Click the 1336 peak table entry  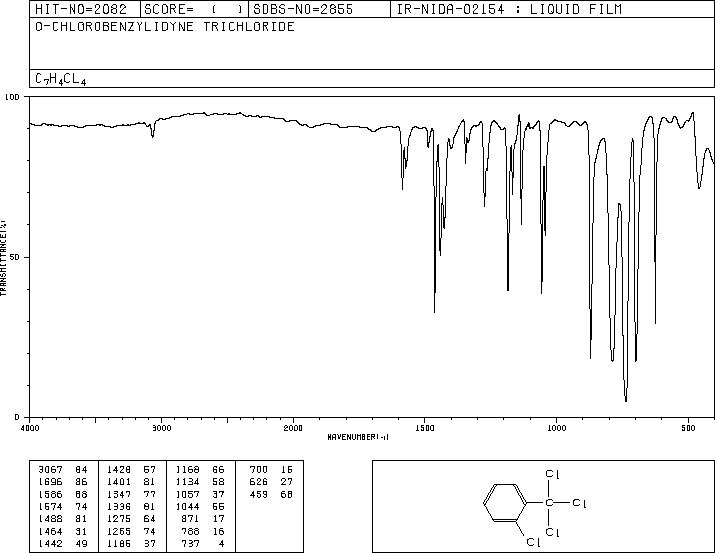pyautogui.click(x=131, y=506)
